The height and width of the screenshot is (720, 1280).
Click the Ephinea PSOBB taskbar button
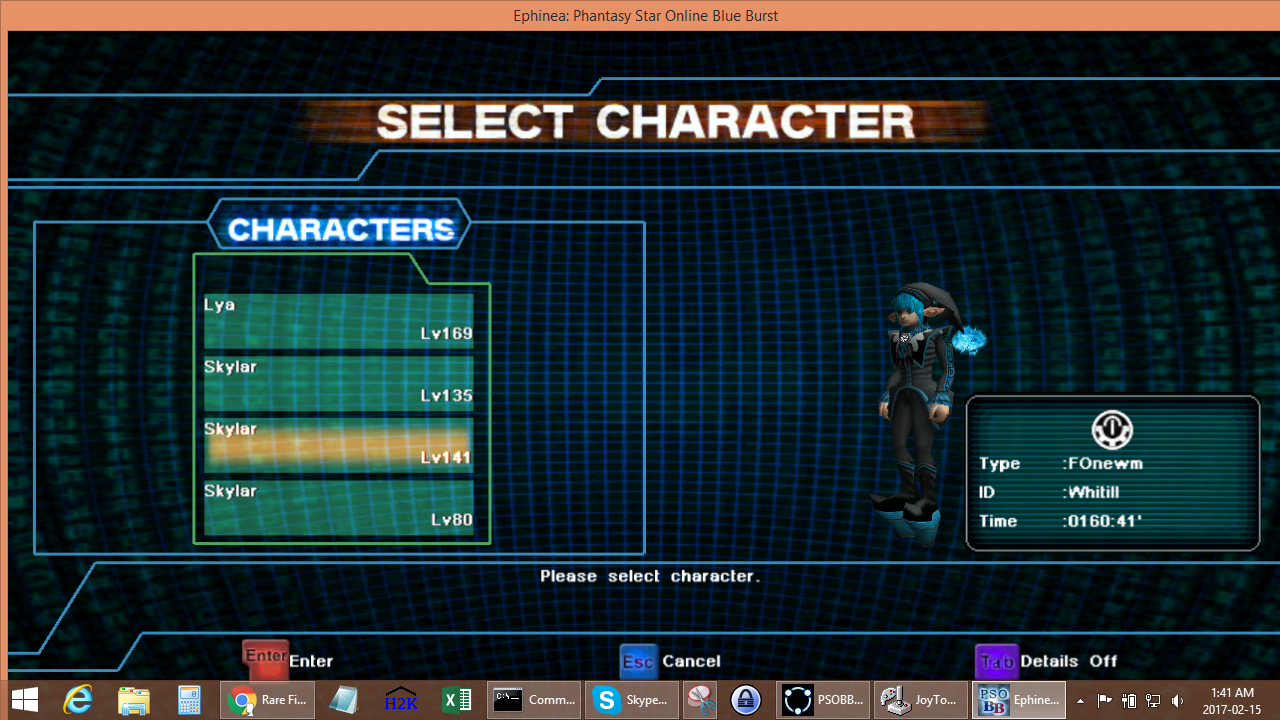coord(1018,700)
